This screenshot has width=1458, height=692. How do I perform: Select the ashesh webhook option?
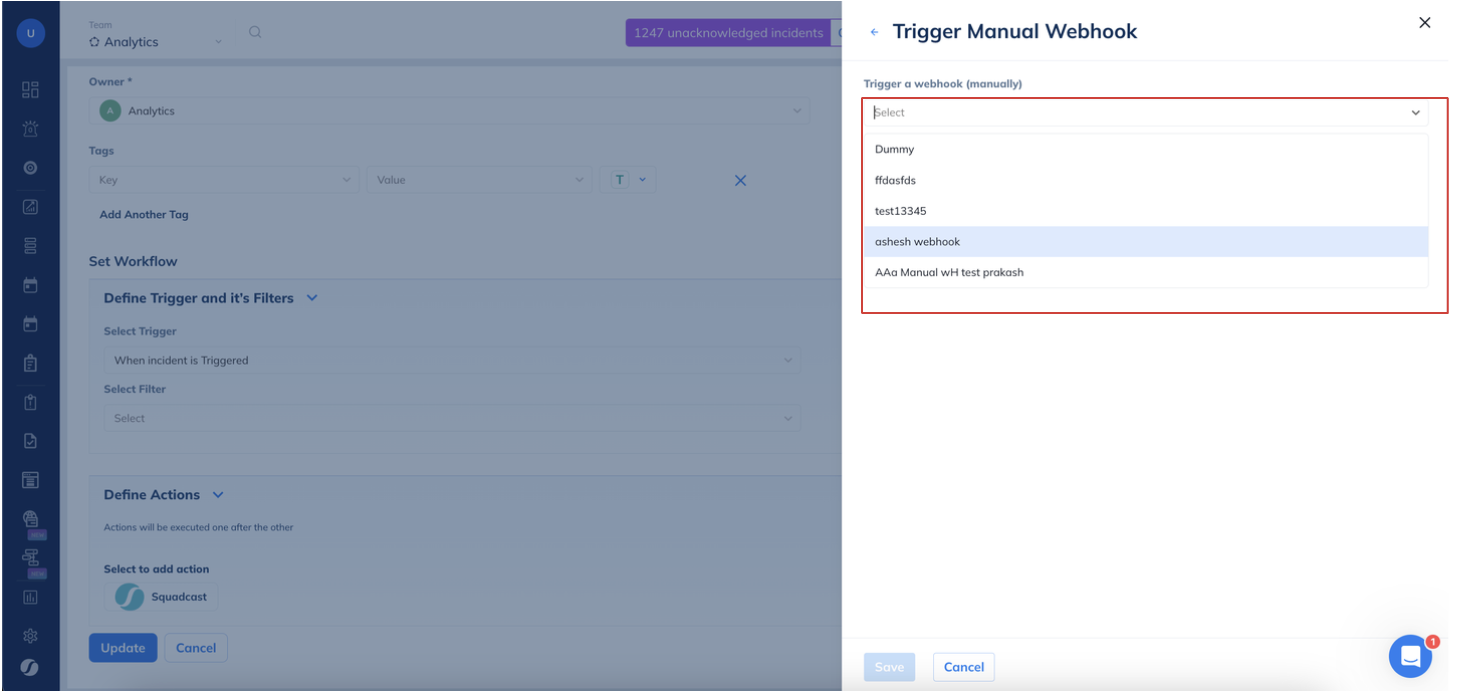pos(917,242)
